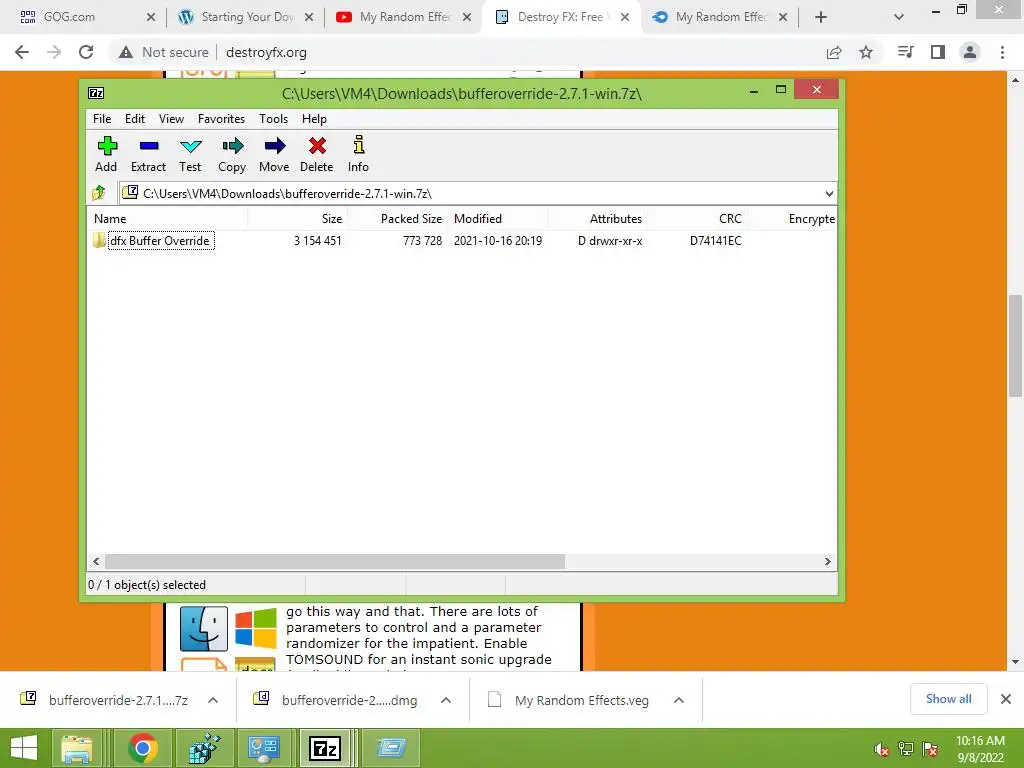Click the Mac download icon on webpage
Viewport: 1024px width, 768px height.
[x=204, y=629]
